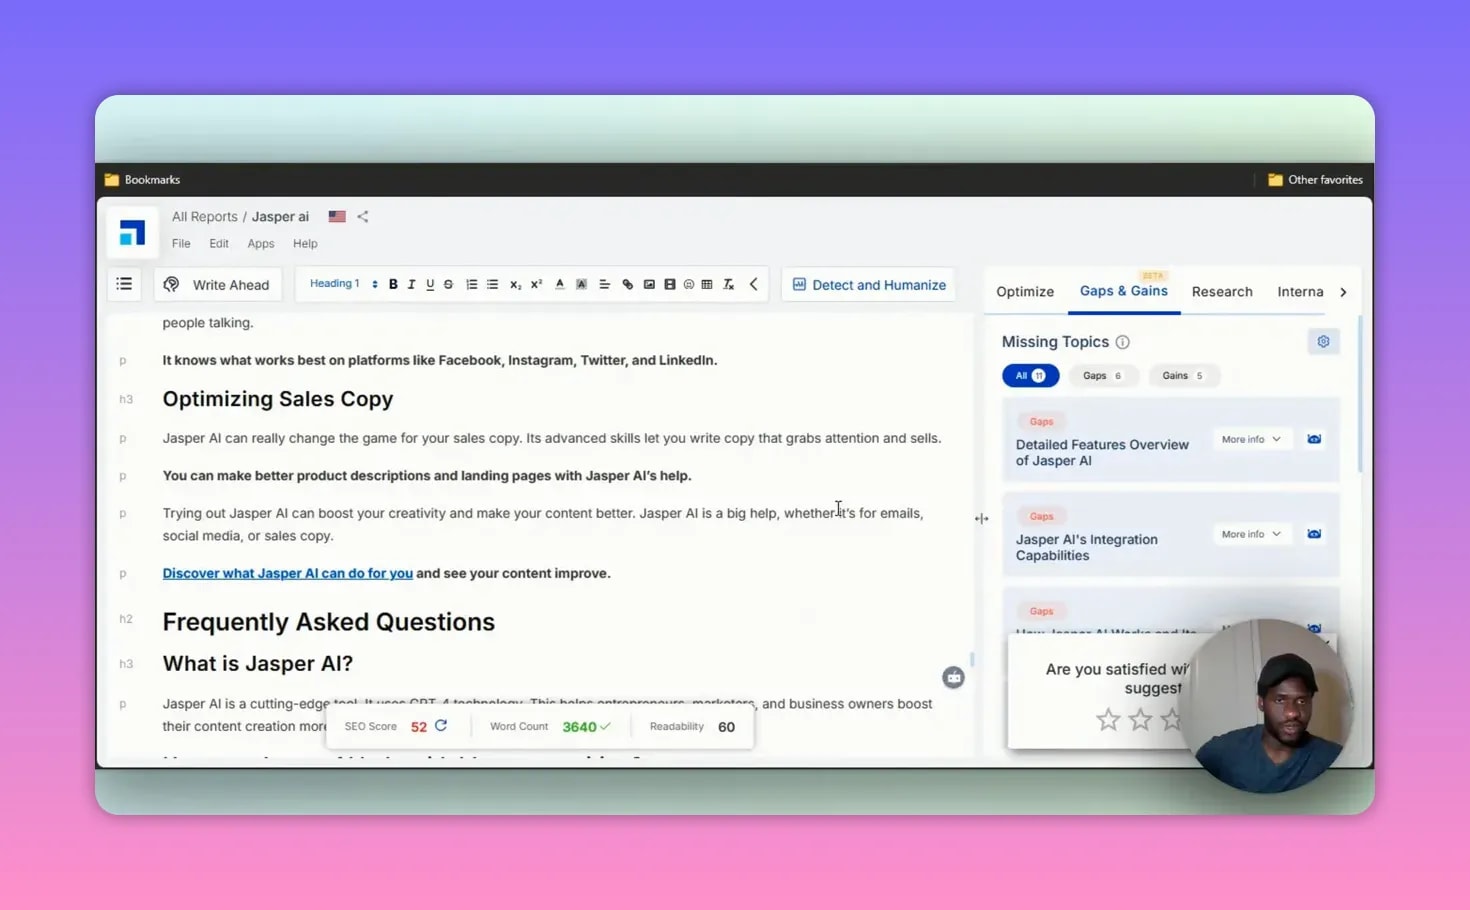Select the All topics filter
Image resolution: width=1470 pixels, height=910 pixels.
[x=1030, y=376]
